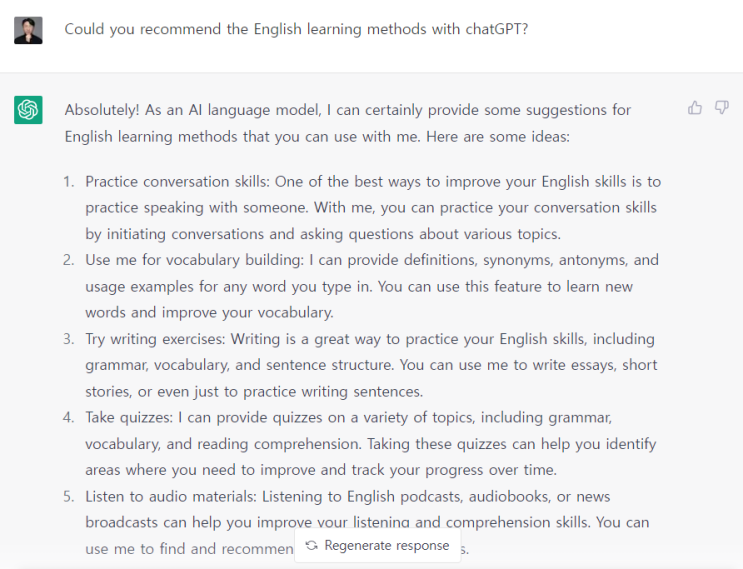Select the 'Try writing exercises' heading text
The height and width of the screenshot is (569, 743).
pos(154,339)
